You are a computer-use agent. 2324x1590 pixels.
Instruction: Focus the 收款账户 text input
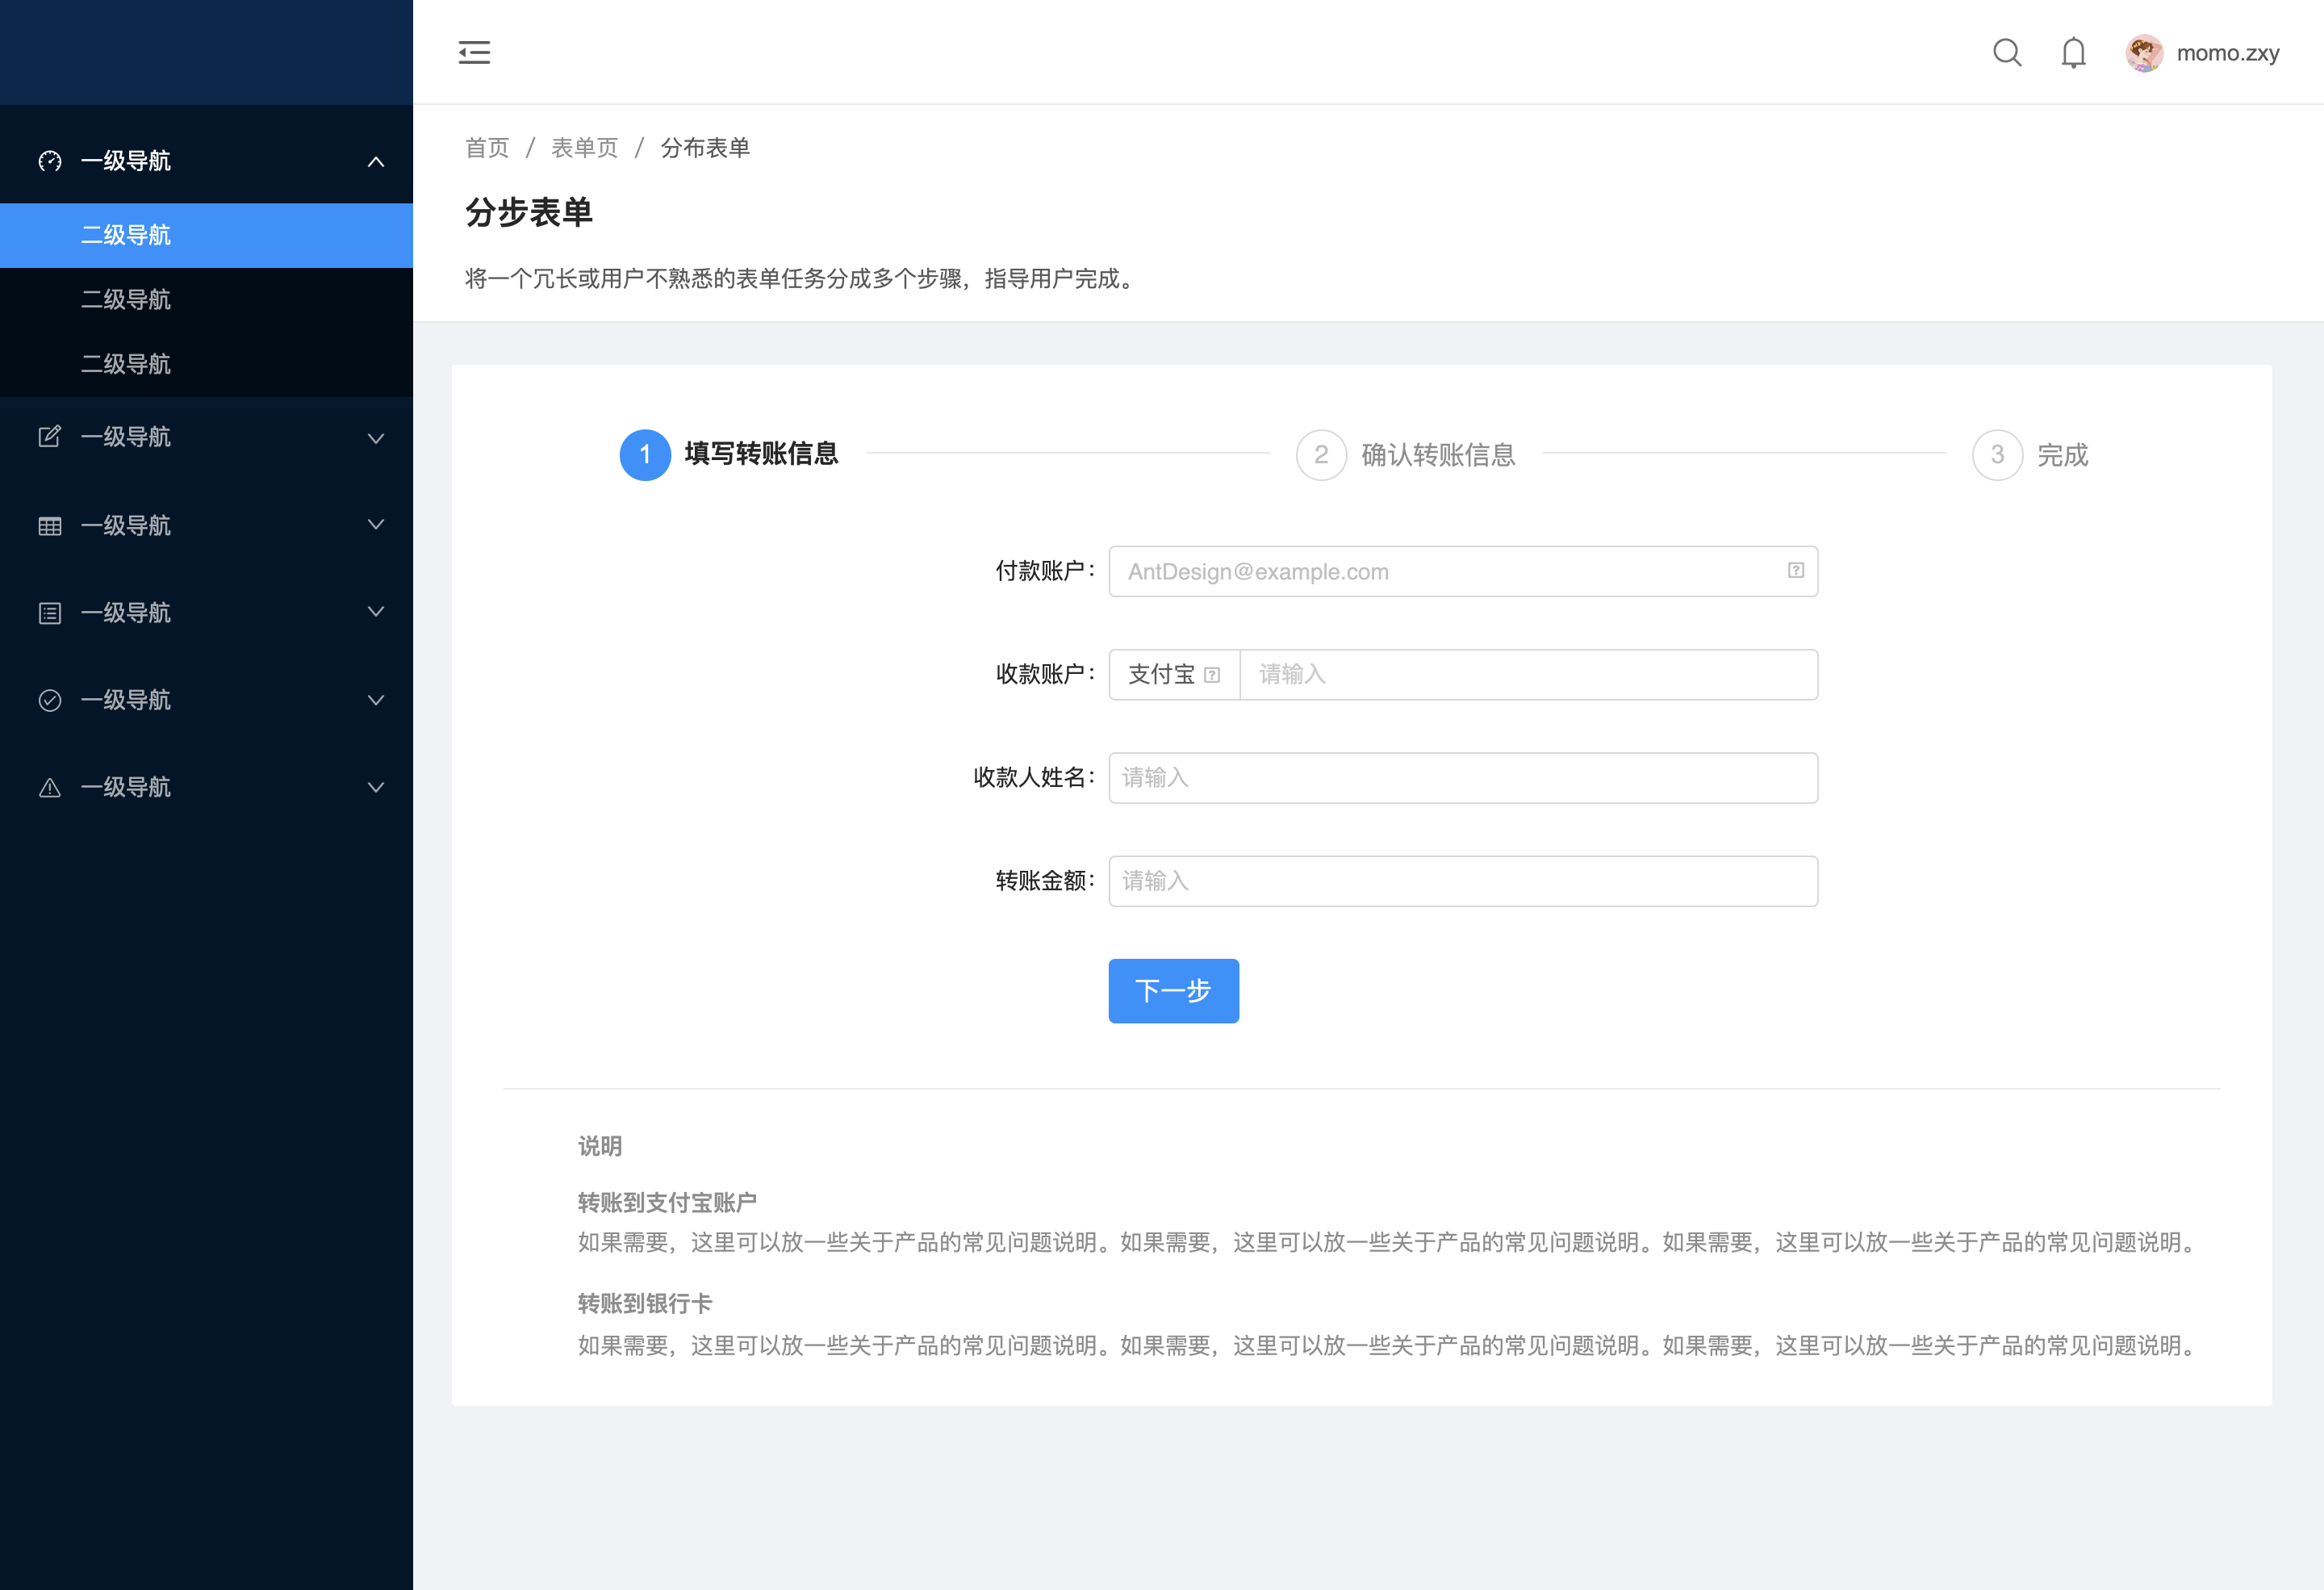pyautogui.click(x=1528, y=675)
